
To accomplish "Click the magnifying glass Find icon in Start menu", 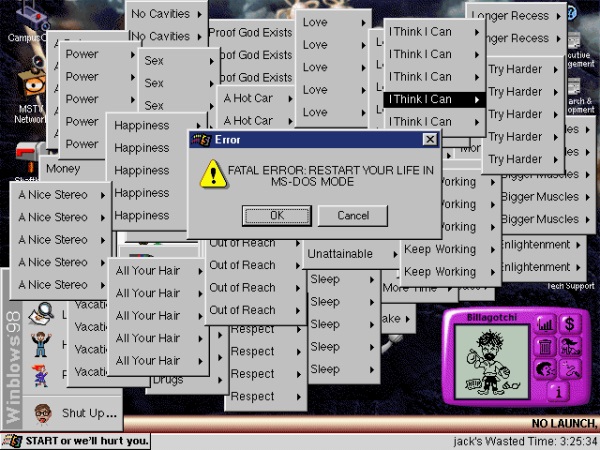I will [41, 314].
